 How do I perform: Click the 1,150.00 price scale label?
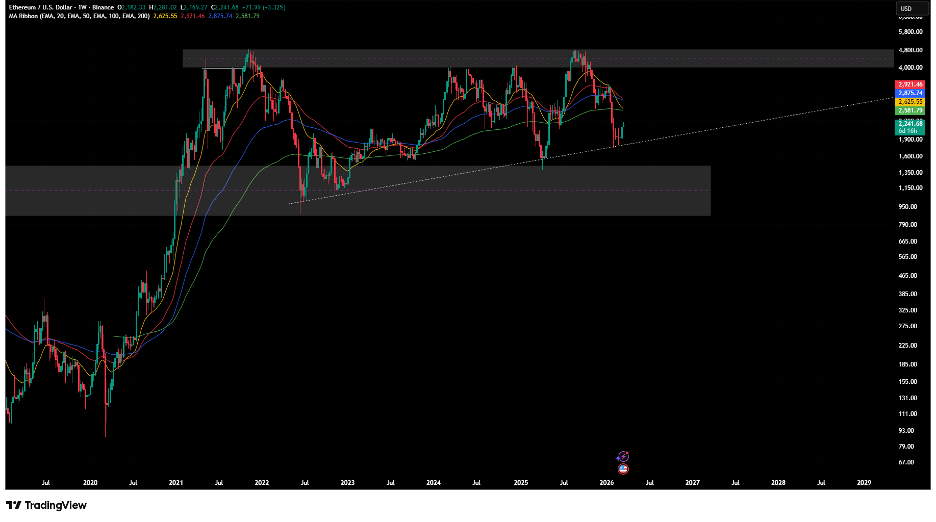[x=908, y=188]
